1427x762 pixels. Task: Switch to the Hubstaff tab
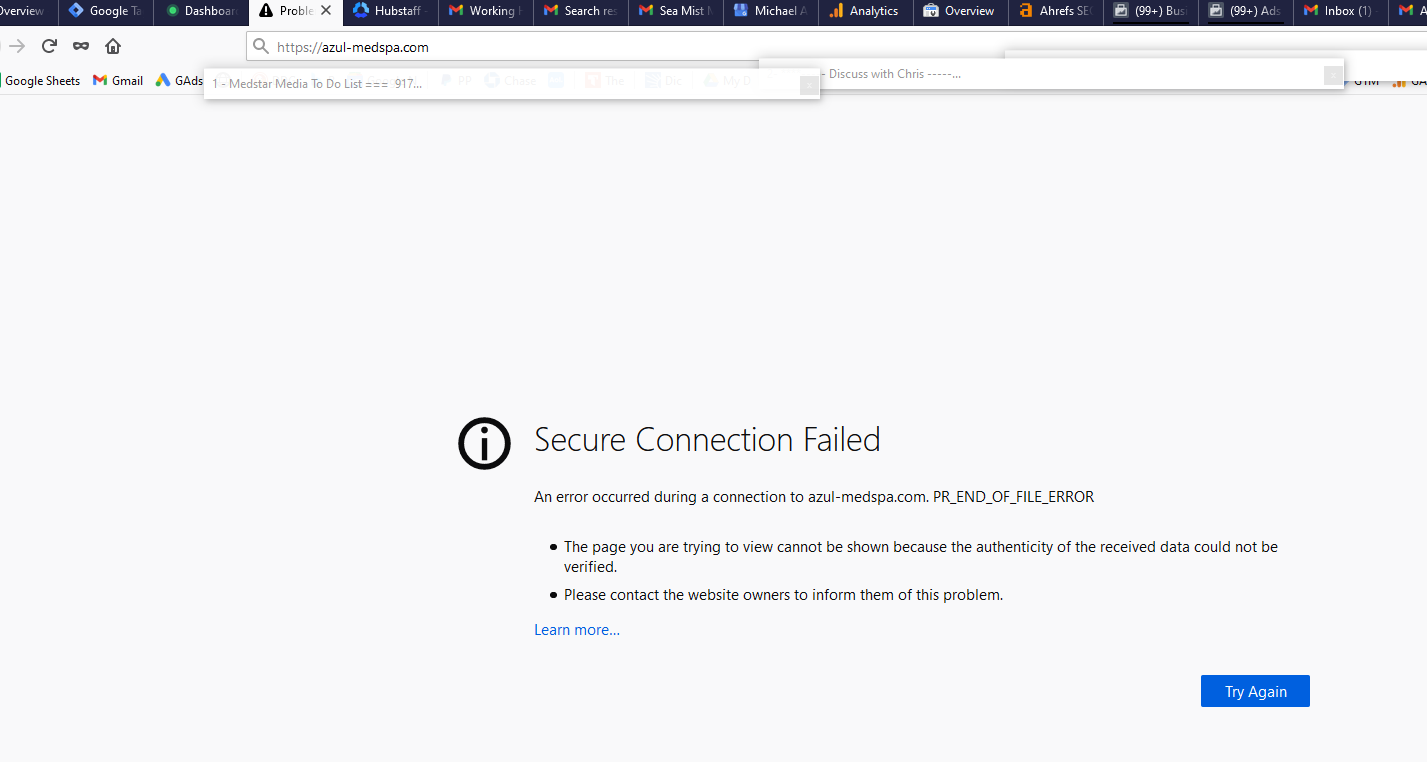pyautogui.click(x=391, y=11)
